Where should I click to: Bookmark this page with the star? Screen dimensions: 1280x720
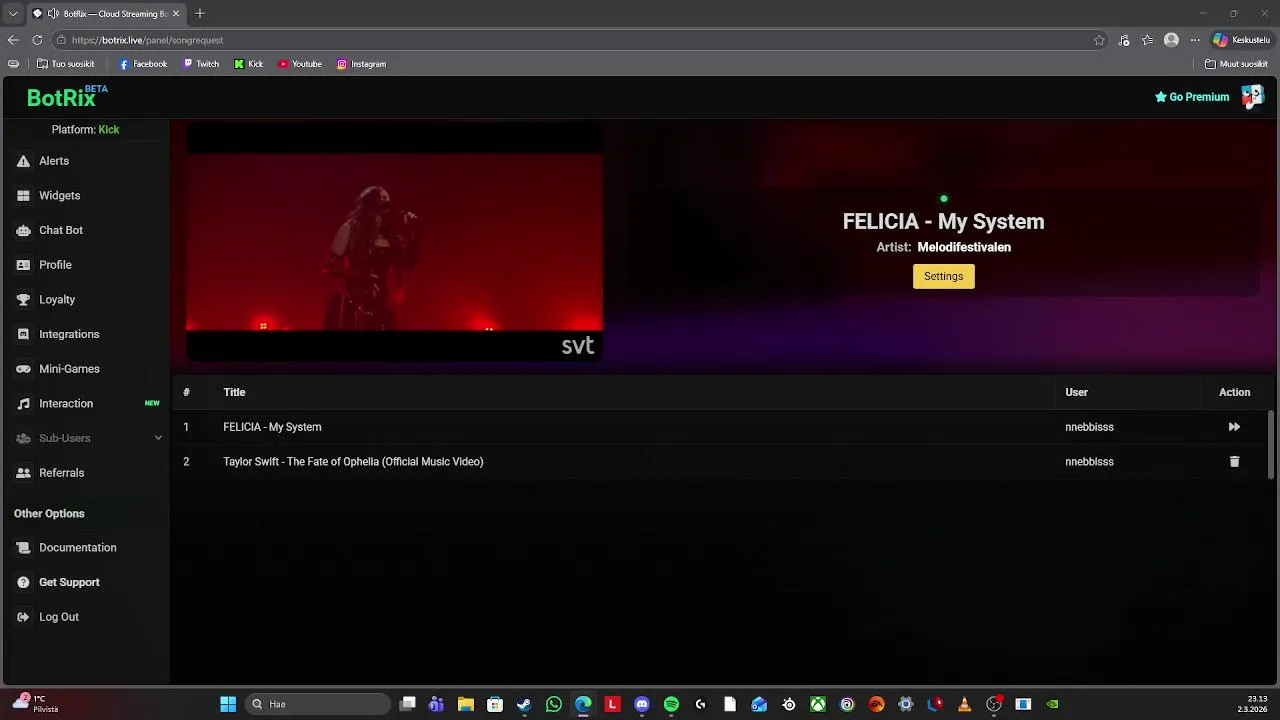click(x=1099, y=40)
